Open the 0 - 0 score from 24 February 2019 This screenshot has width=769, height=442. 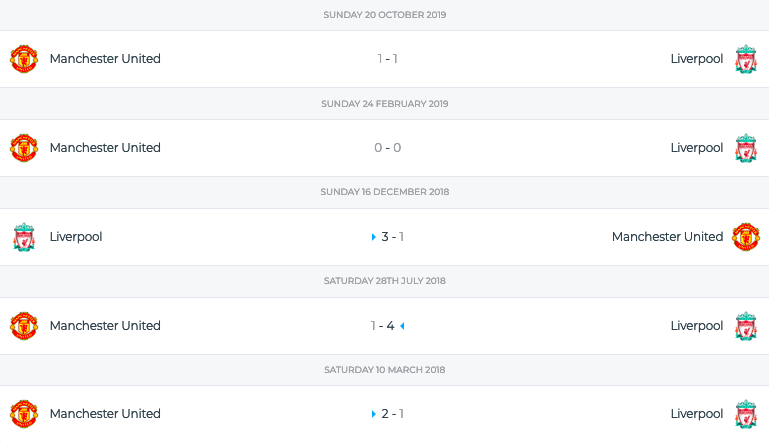pyautogui.click(x=387, y=148)
